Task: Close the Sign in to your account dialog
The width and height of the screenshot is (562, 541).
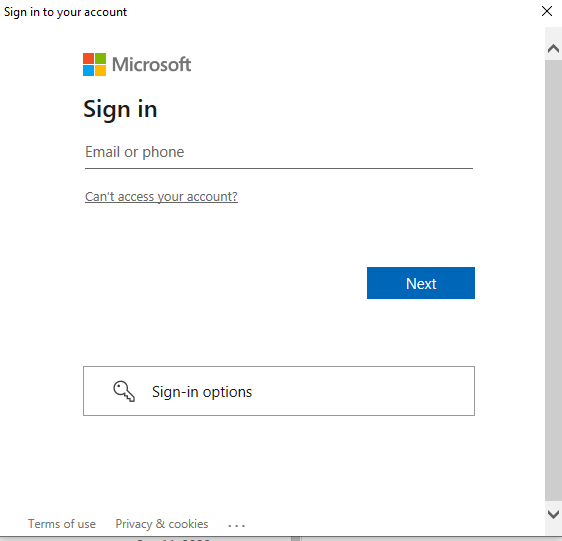Action: (x=547, y=11)
